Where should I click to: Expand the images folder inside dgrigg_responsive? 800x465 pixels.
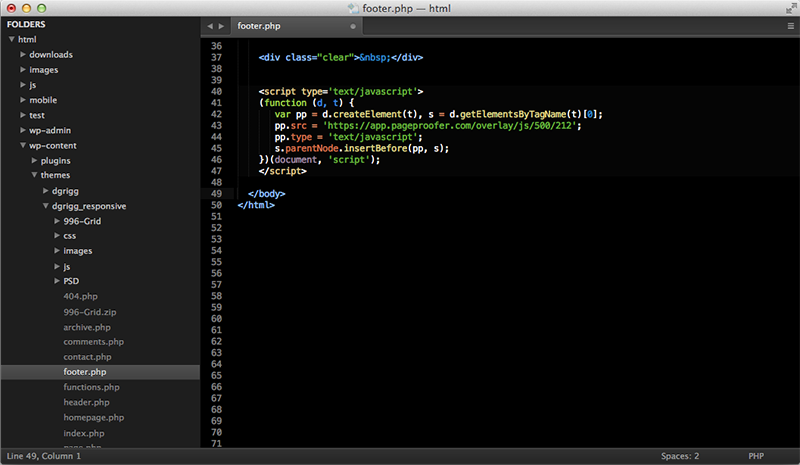click(57, 251)
